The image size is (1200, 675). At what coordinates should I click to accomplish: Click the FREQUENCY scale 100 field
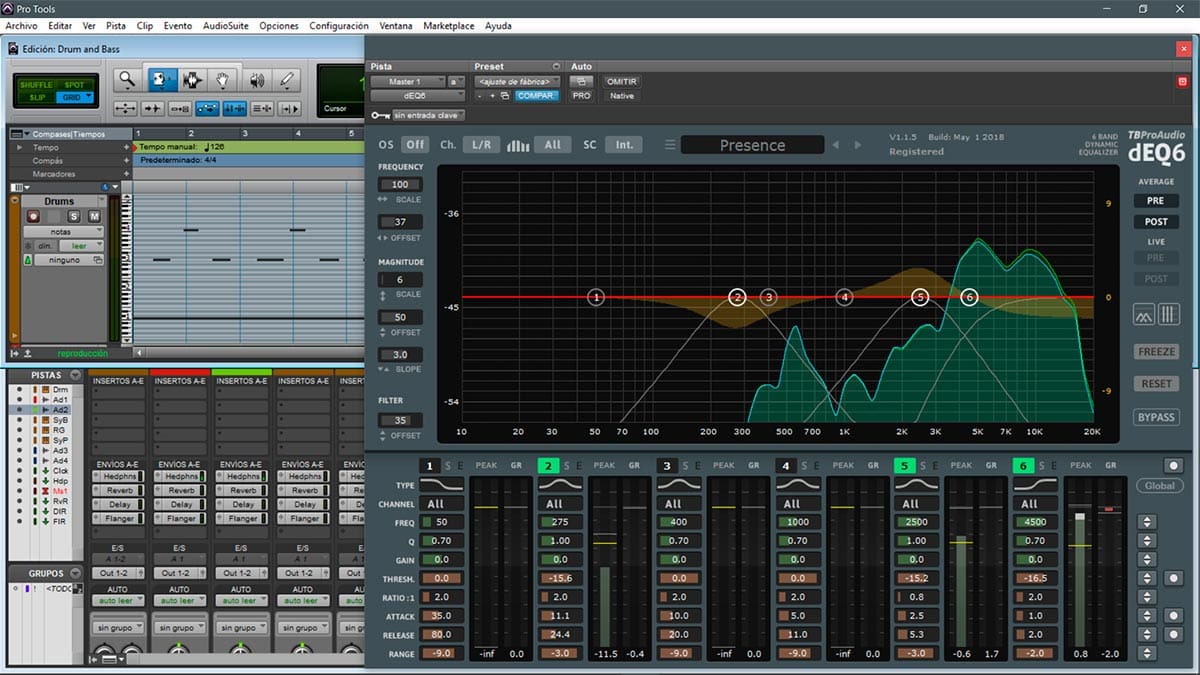coord(400,185)
